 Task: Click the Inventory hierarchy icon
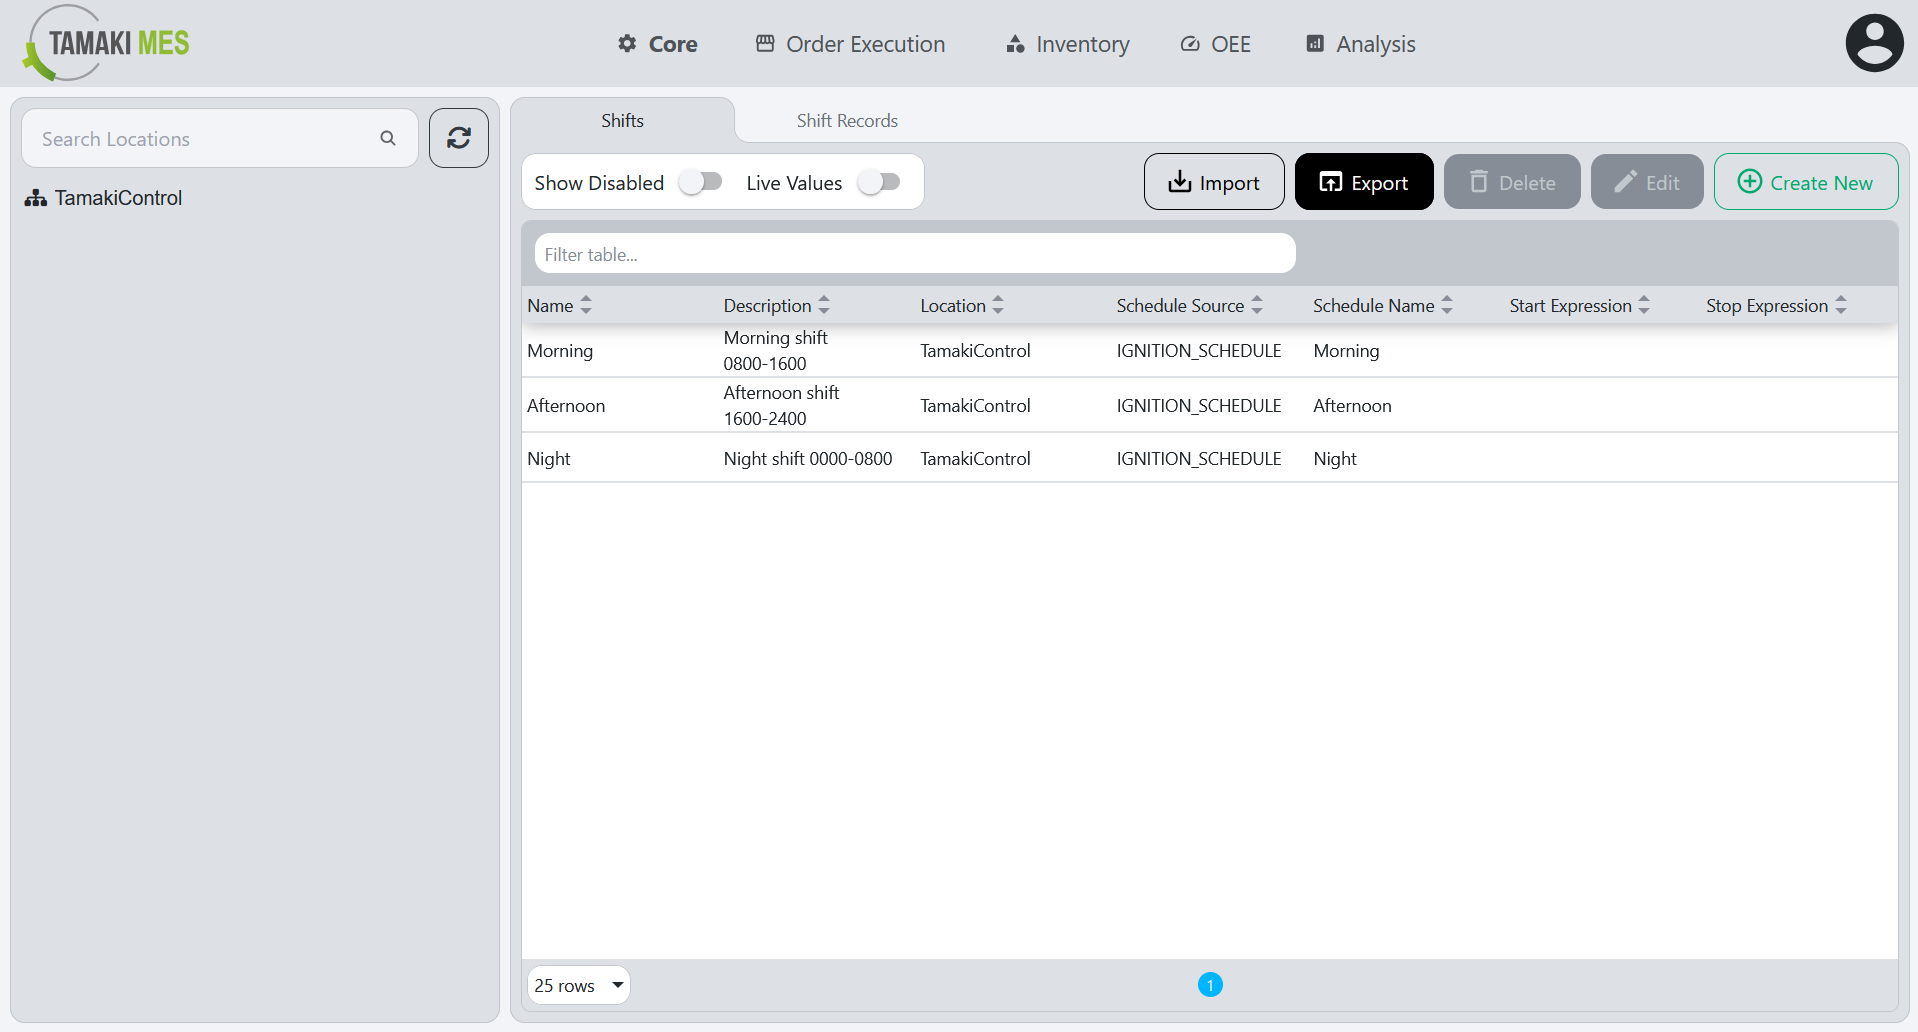1013,44
